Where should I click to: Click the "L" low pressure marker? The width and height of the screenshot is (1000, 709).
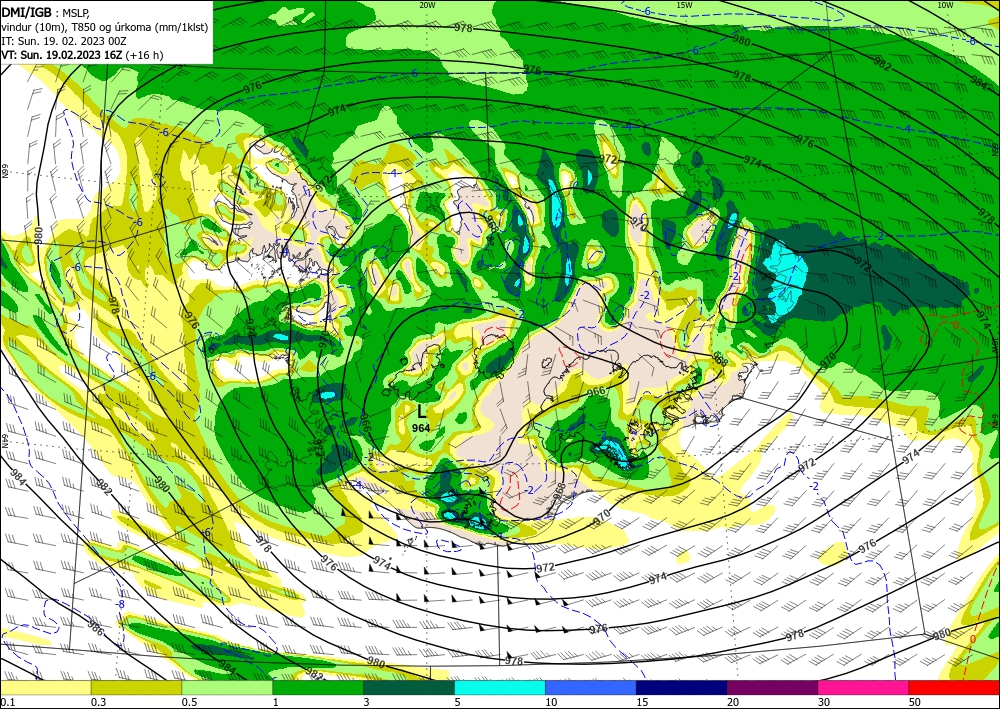coord(421,411)
